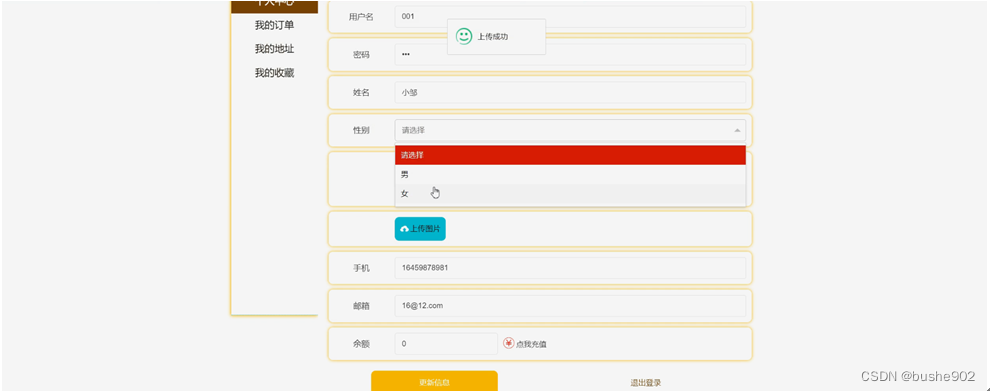Choose 请选择 option in gender list
Image resolution: width=990 pixels, height=391 pixels.
tap(570, 155)
